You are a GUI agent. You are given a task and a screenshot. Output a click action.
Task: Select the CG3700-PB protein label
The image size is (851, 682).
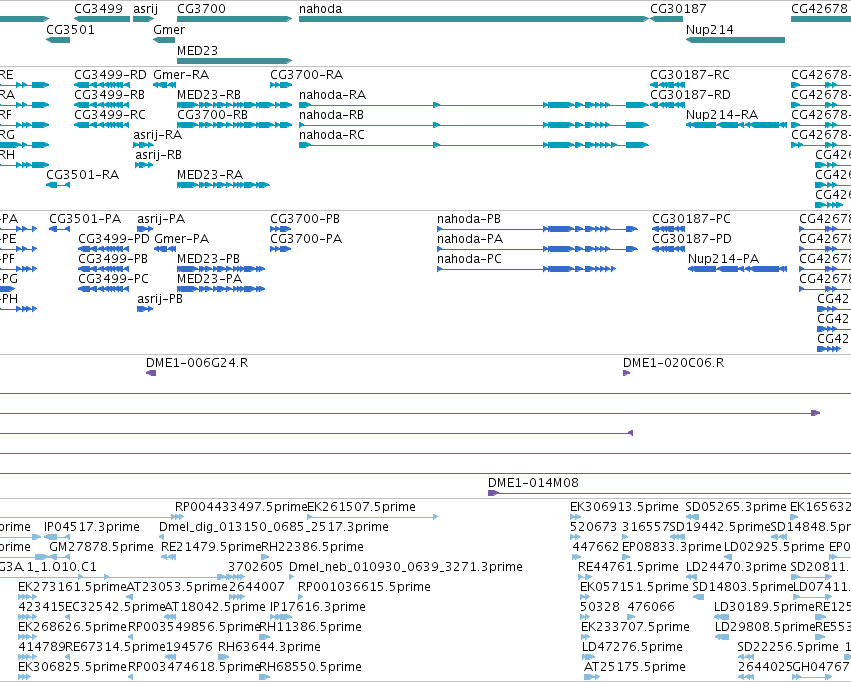(x=304, y=219)
